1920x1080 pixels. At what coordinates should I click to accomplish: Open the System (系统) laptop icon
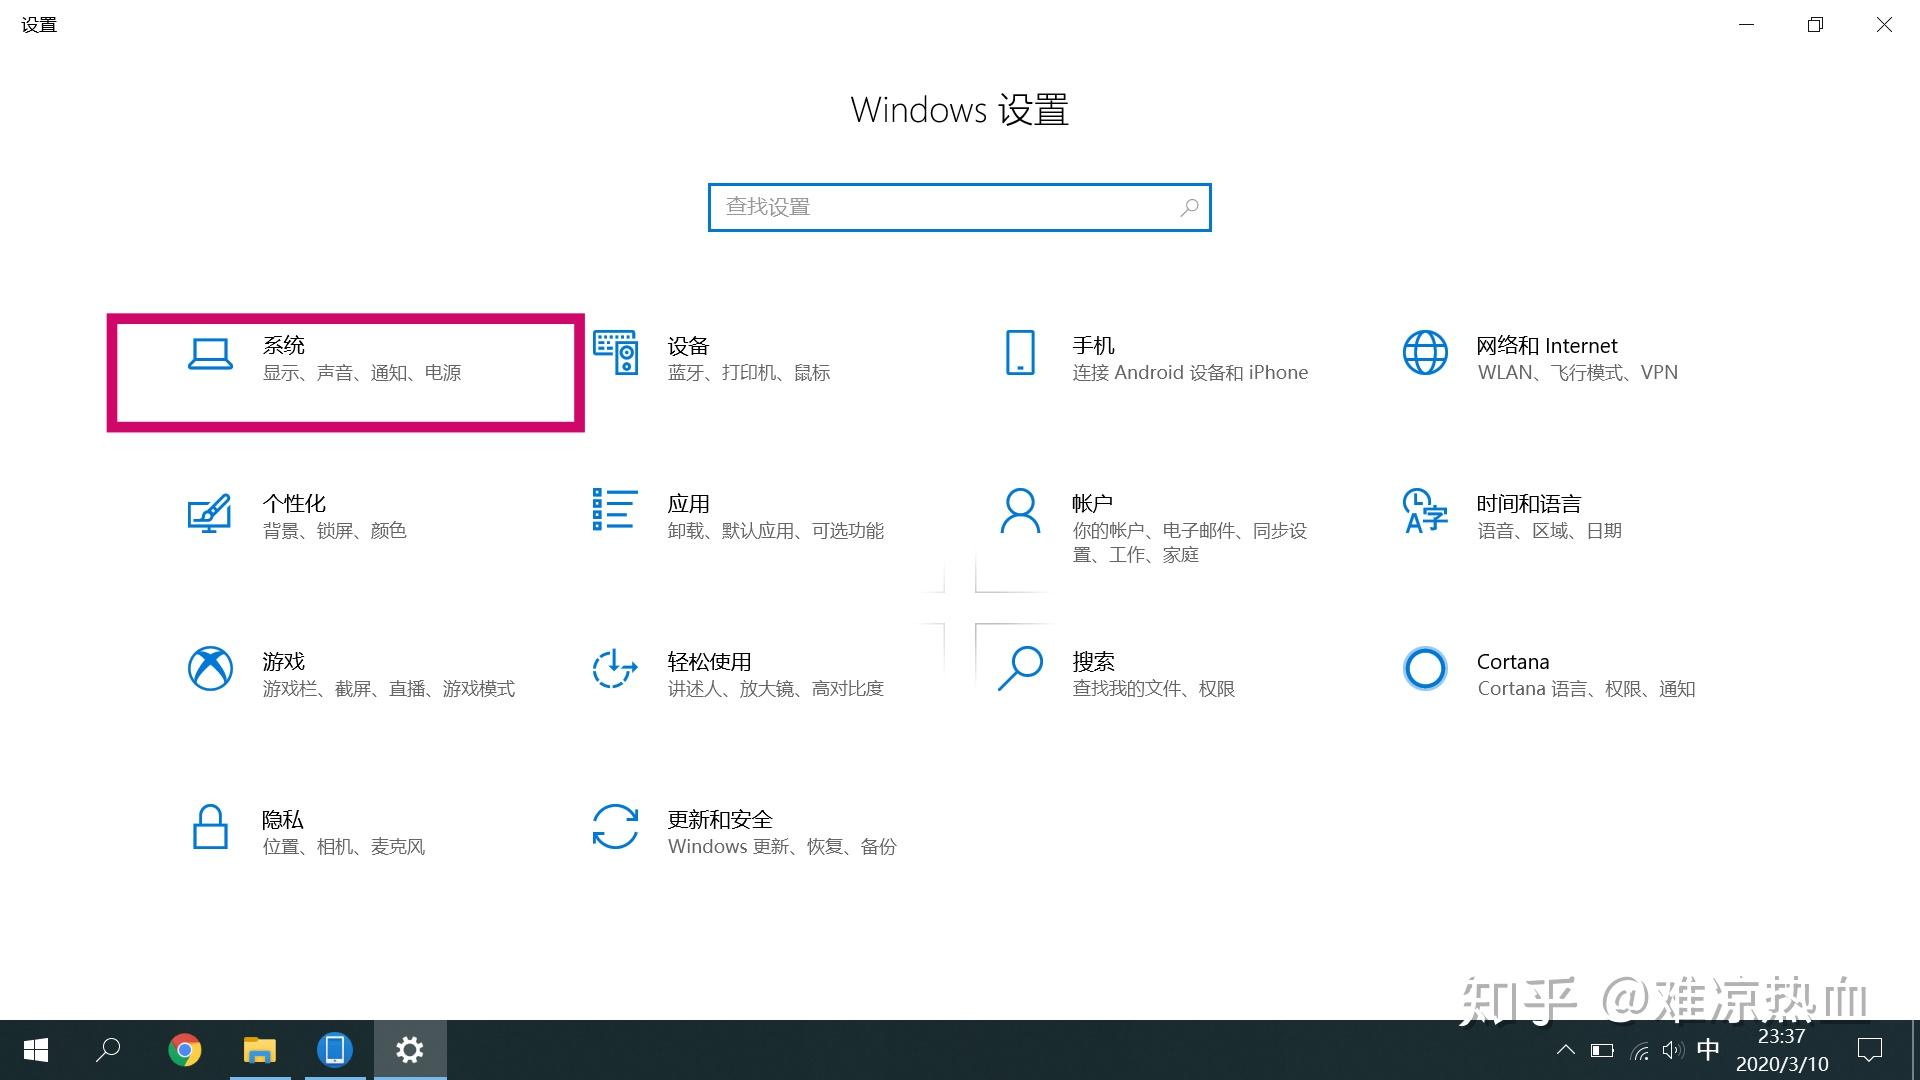coord(210,354)
